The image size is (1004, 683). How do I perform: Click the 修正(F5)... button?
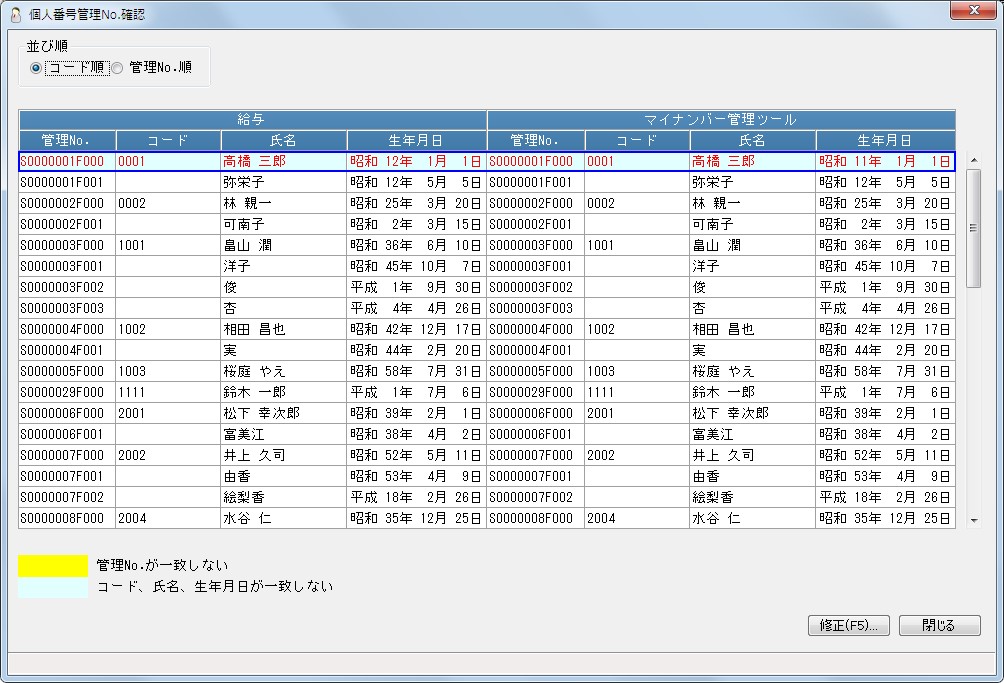(848, 625)
